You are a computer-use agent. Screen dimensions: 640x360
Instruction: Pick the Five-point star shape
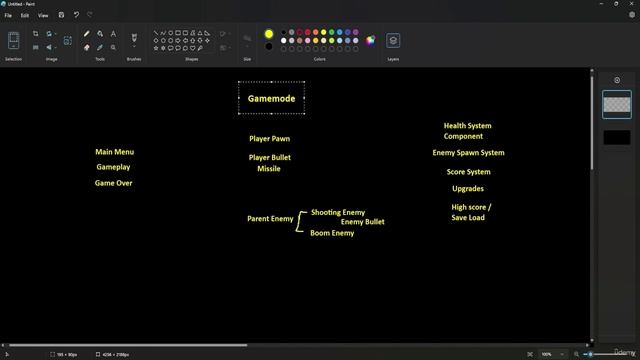[x=156, y=48]
